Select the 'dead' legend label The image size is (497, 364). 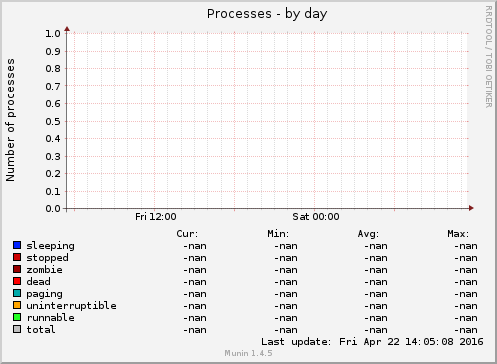point(38,281)
